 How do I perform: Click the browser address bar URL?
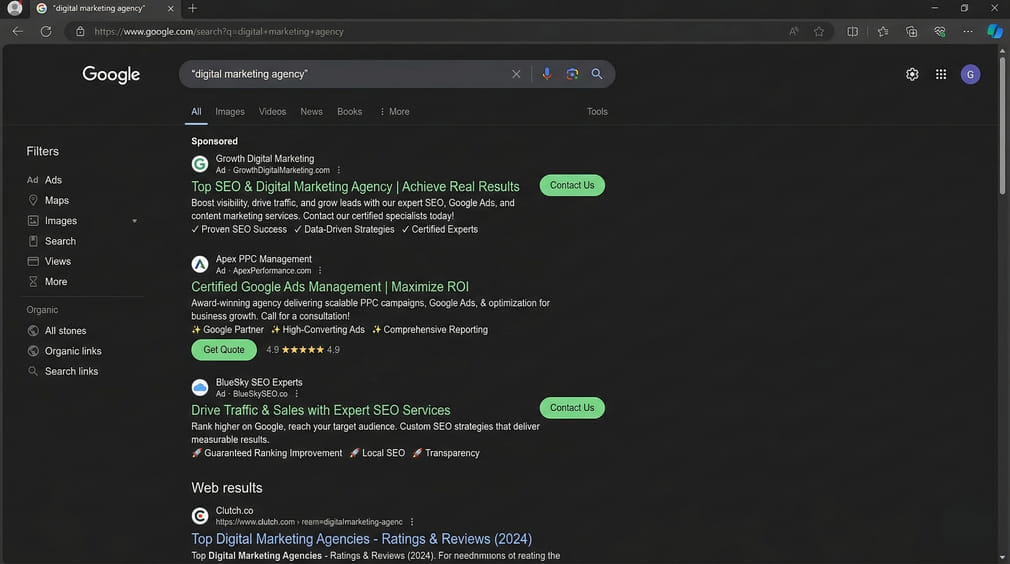click(218, 32)
